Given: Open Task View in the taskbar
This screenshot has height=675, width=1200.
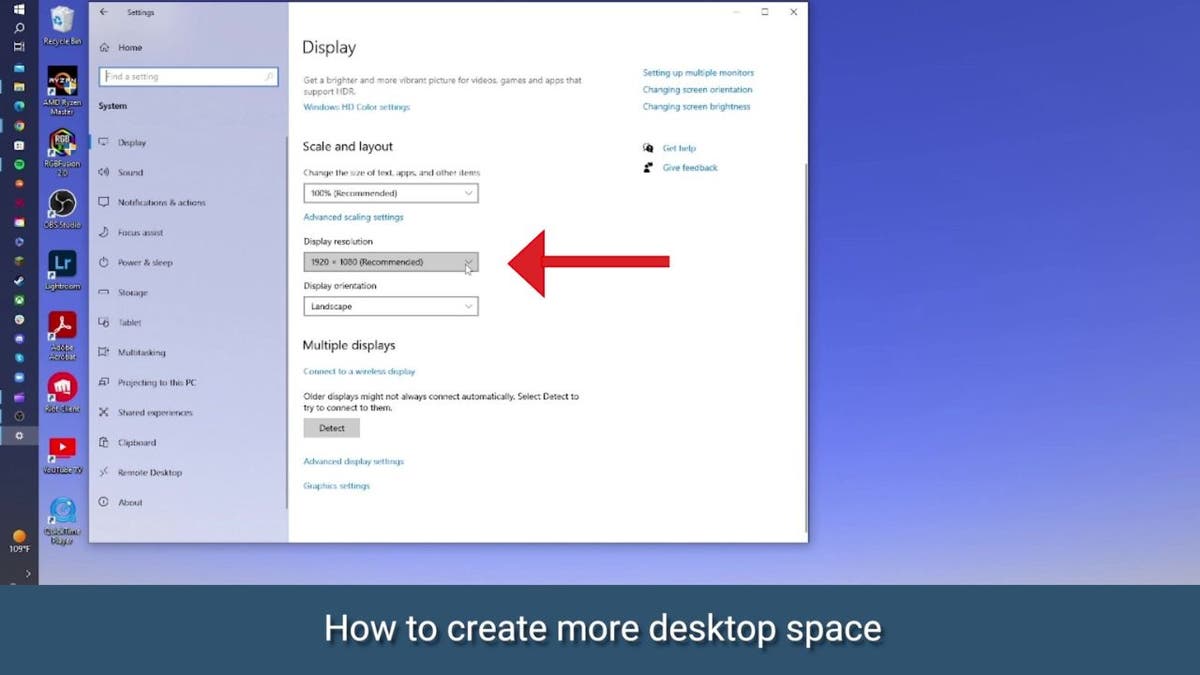Looking at the screenshot, I should pos(19,47).
